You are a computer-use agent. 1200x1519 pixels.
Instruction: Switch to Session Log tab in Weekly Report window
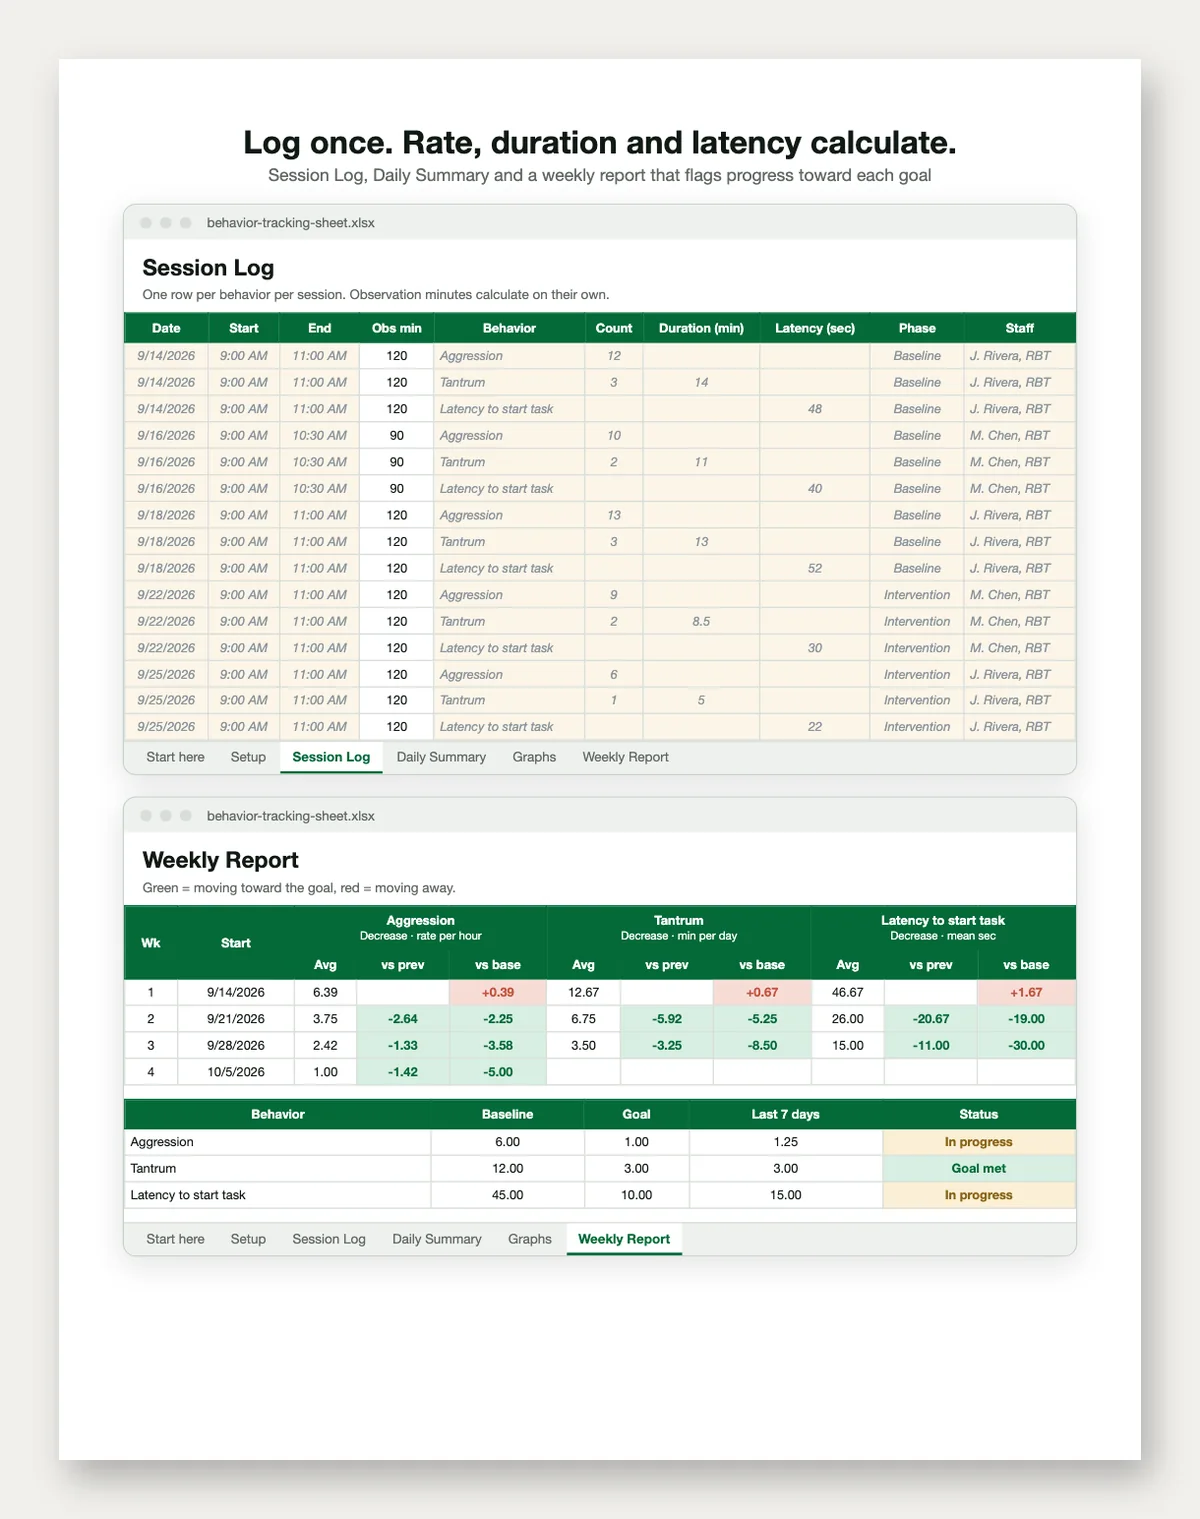tap(329, 1239)
